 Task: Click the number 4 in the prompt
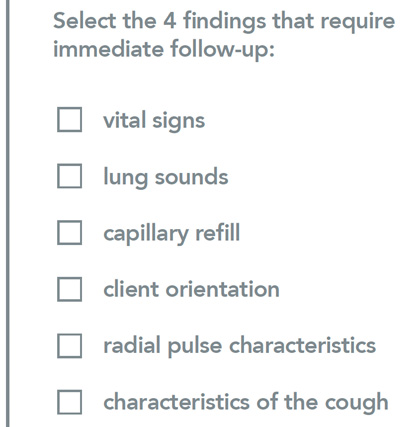point(169,21)
